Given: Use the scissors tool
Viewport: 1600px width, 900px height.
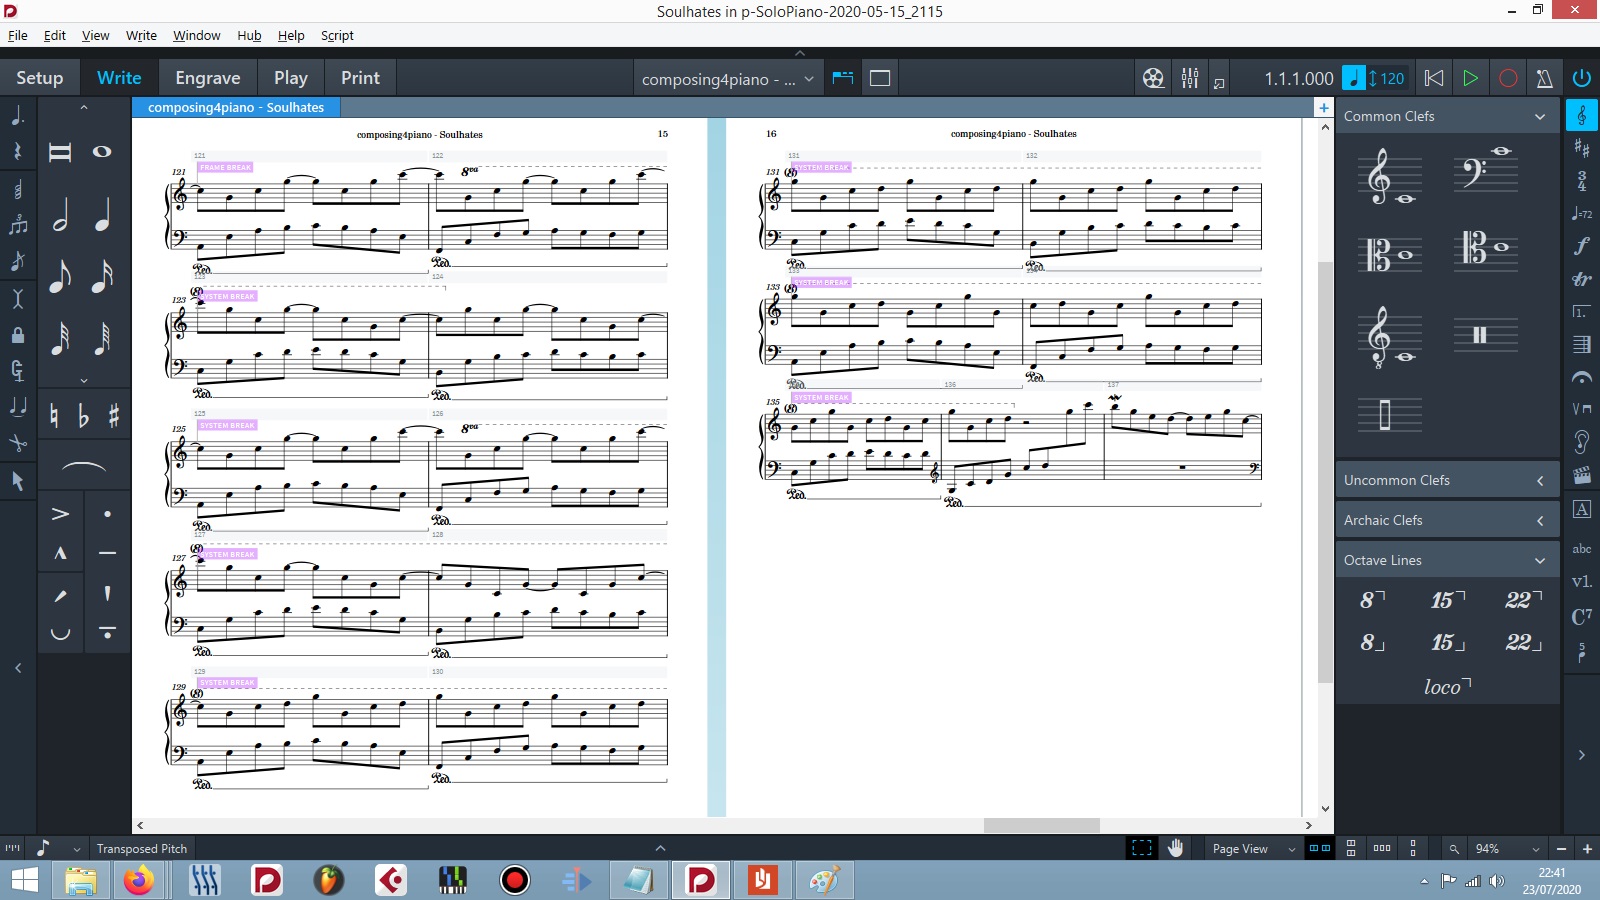Looking at the screenshot, I should [x=17, y=443].
